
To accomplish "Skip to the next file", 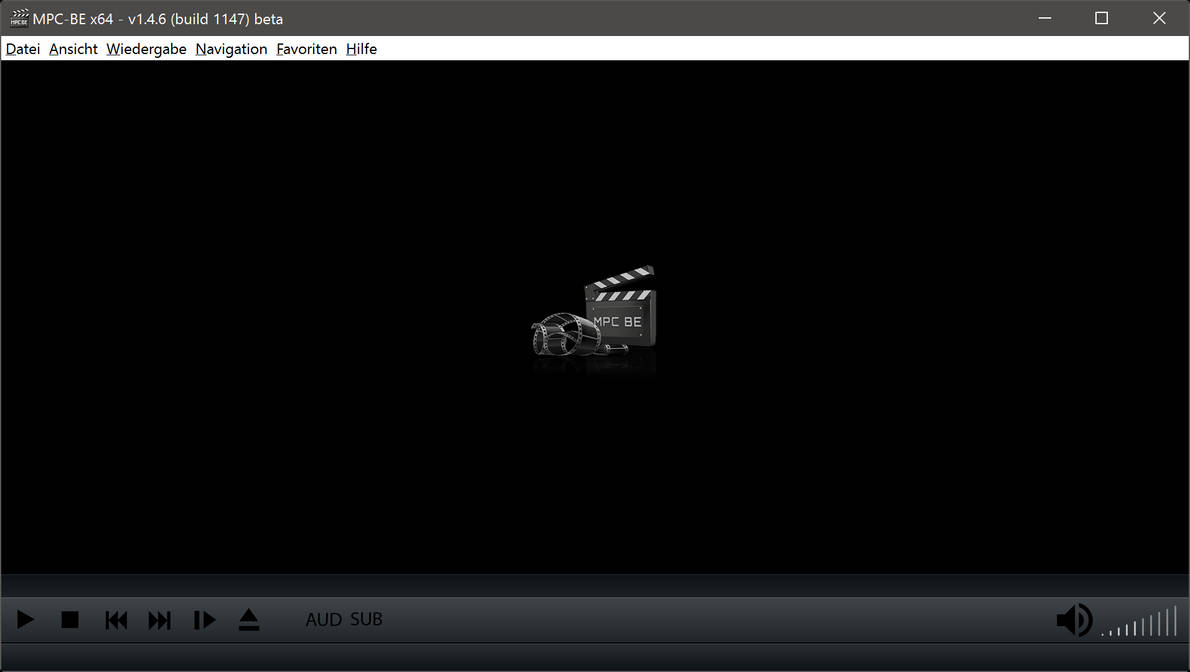I will (159, 620).
